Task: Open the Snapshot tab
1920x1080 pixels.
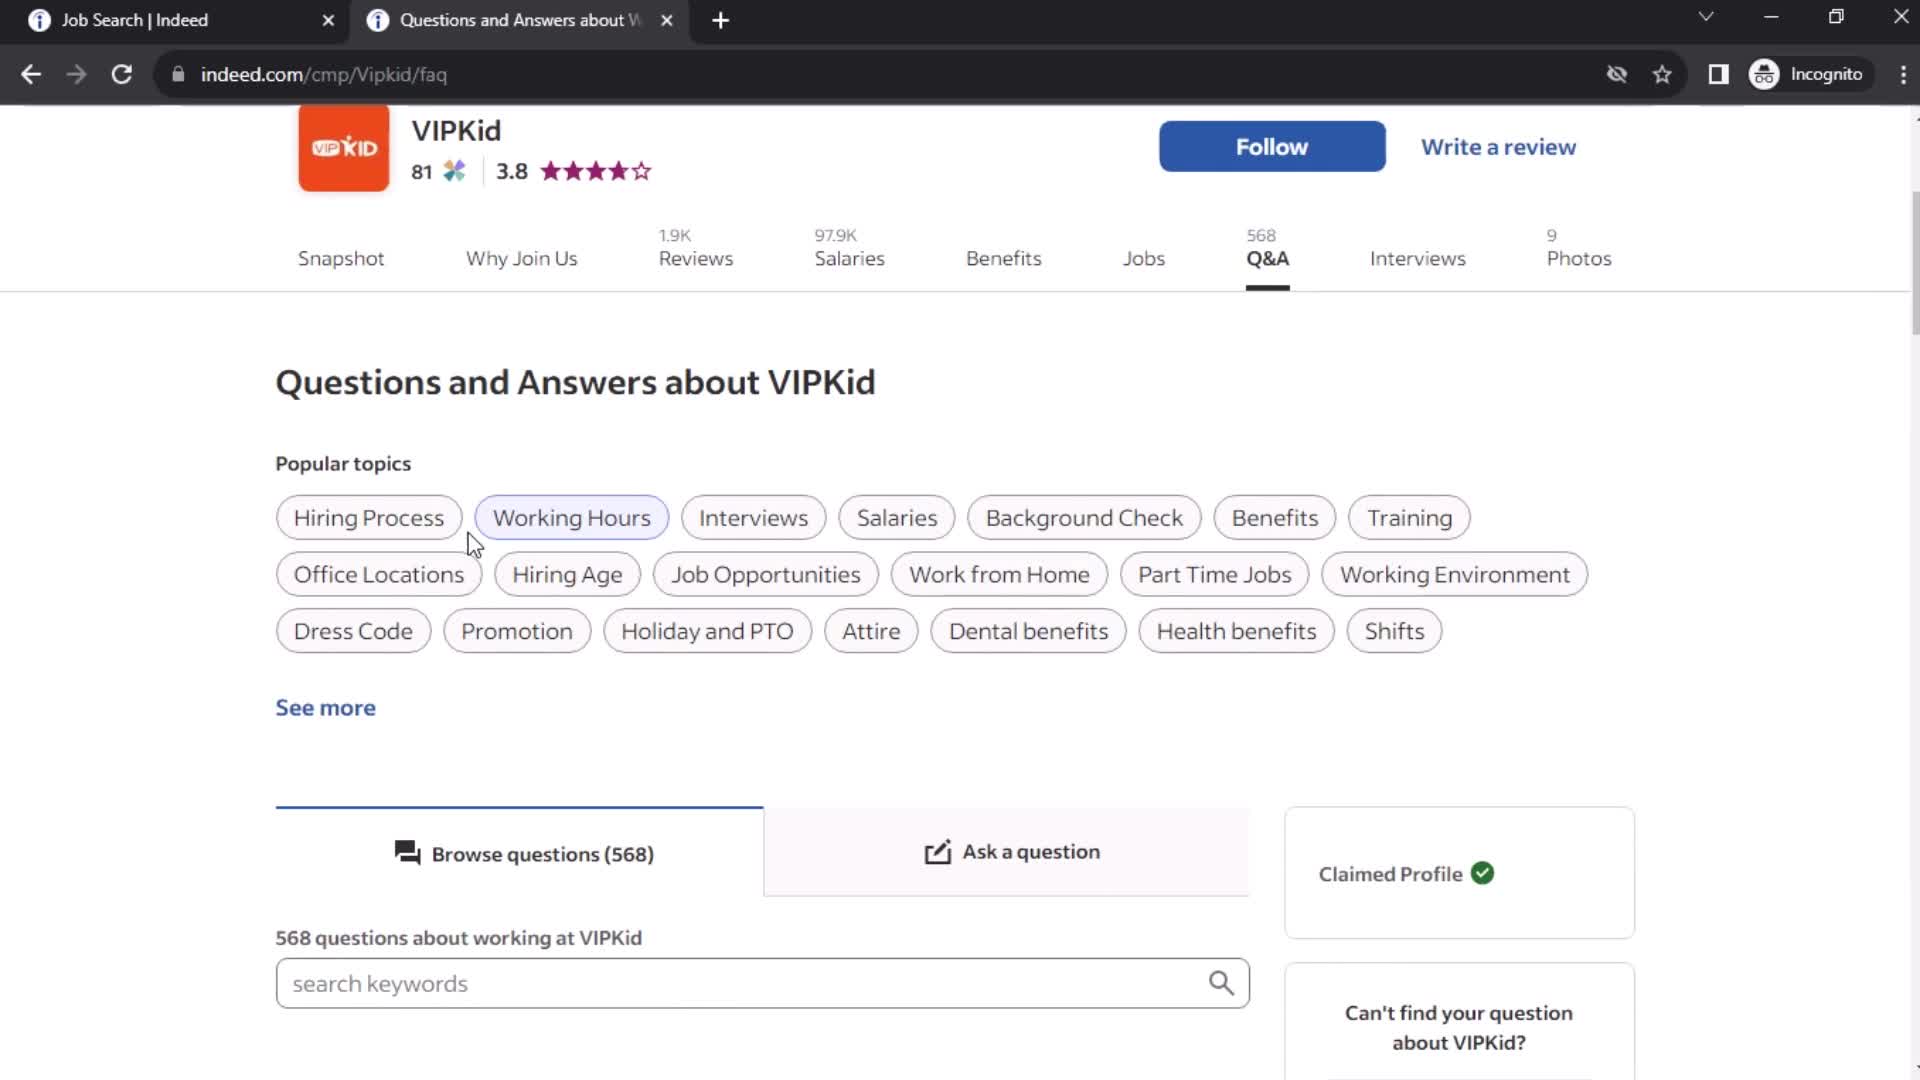Action: [341, 258]
